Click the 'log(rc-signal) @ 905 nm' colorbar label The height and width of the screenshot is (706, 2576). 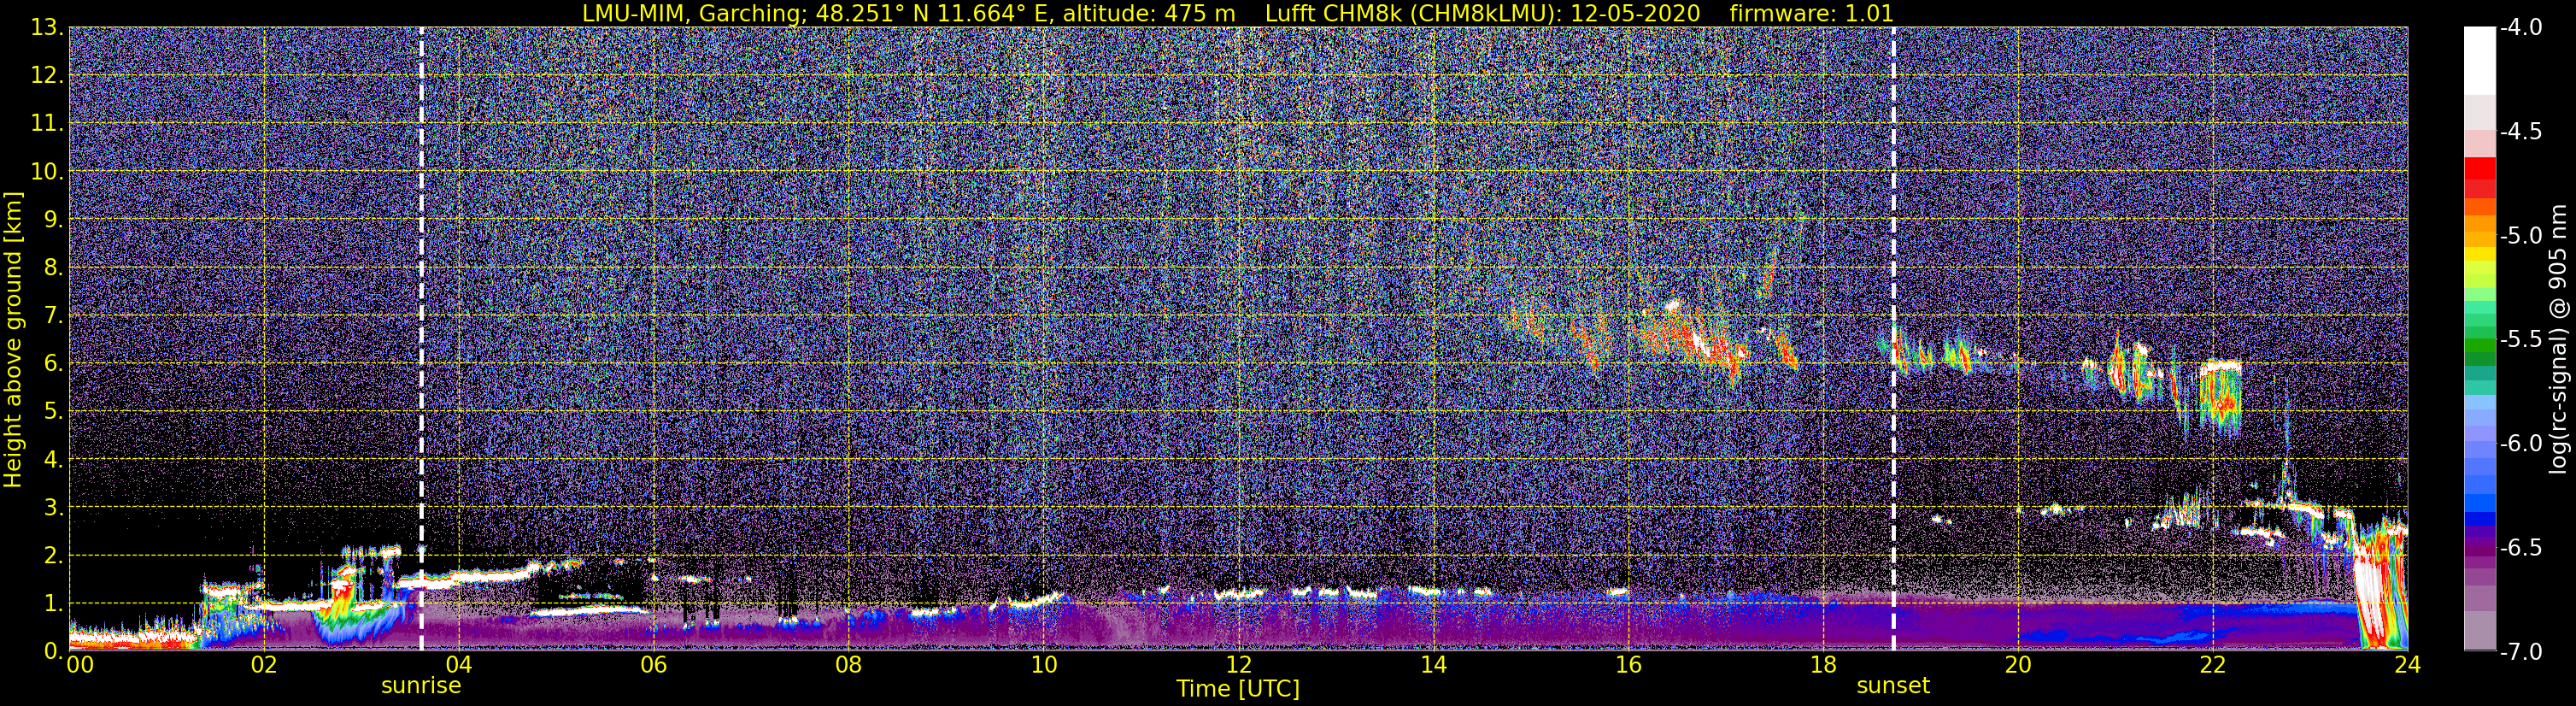2558,339
